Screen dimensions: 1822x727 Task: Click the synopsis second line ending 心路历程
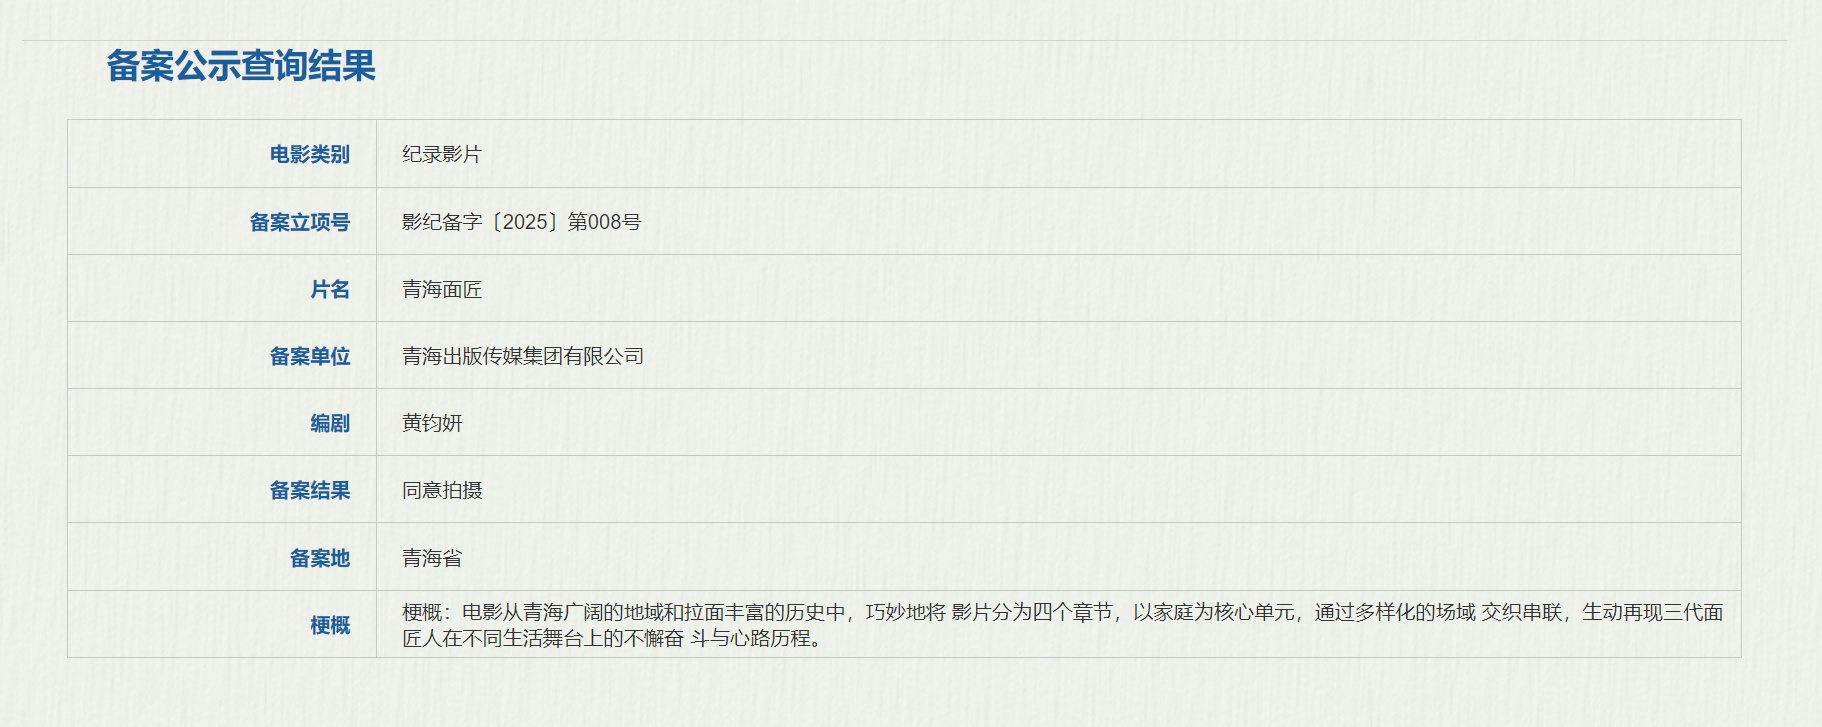614,637
